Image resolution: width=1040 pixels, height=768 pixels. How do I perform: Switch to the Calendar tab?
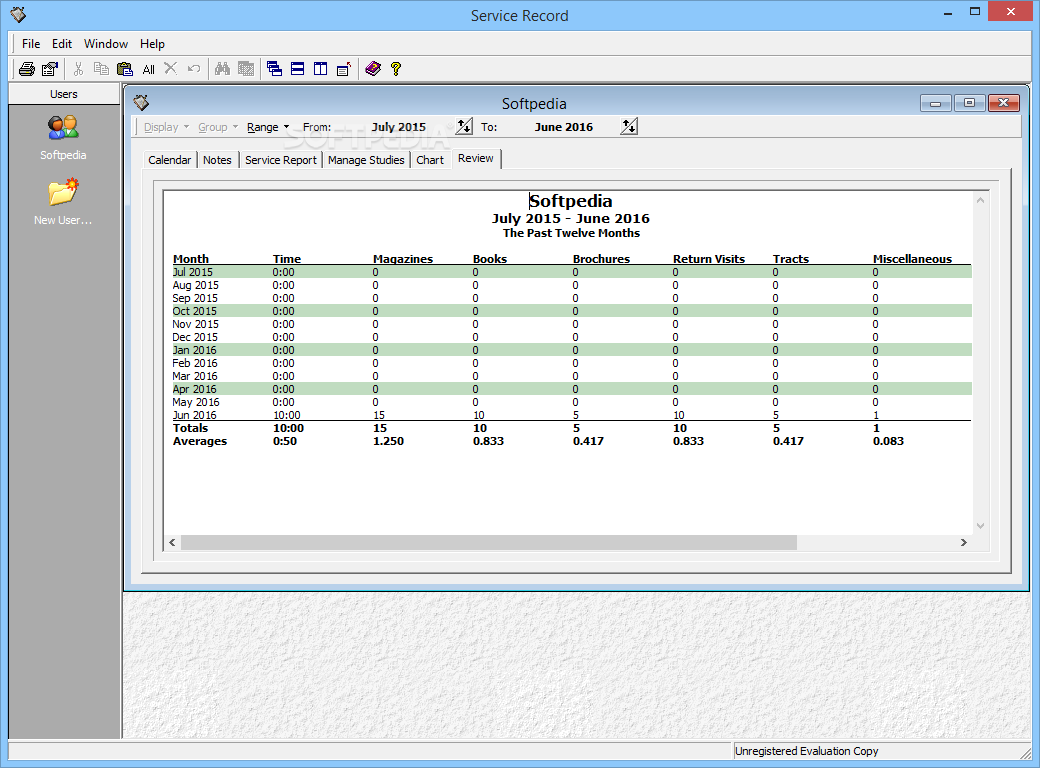click(x=169, y=160)
